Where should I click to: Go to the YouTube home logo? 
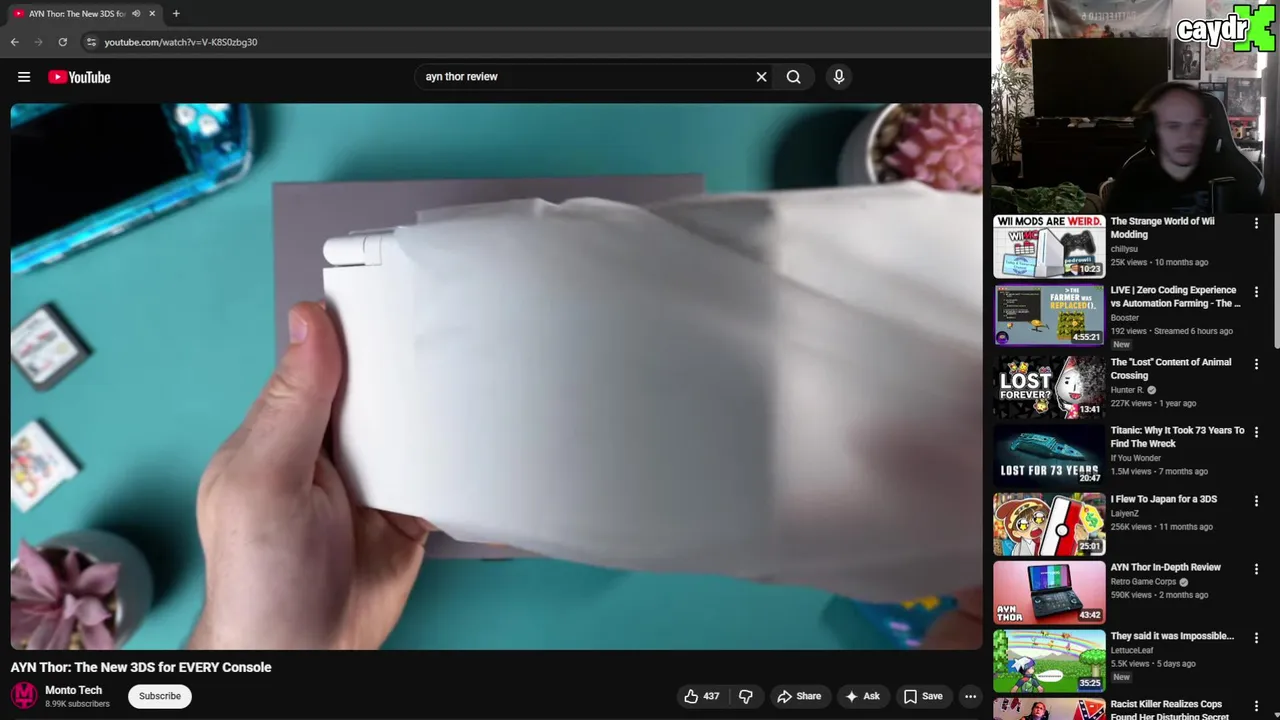tap(79, 77)
